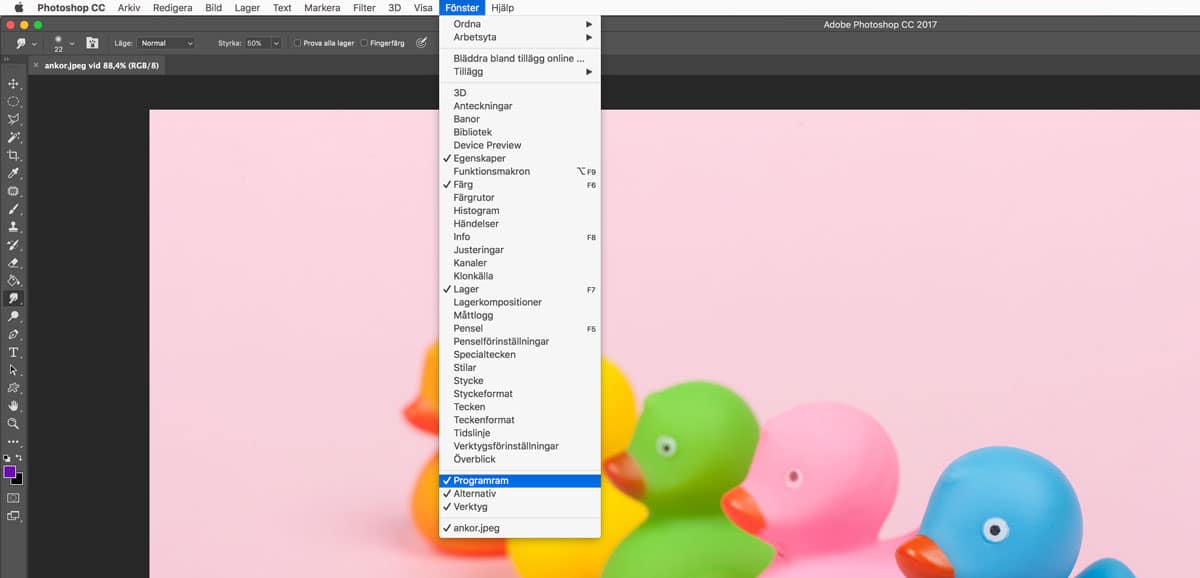Select the Smudge tool in the toolbox

coord(14,299)
